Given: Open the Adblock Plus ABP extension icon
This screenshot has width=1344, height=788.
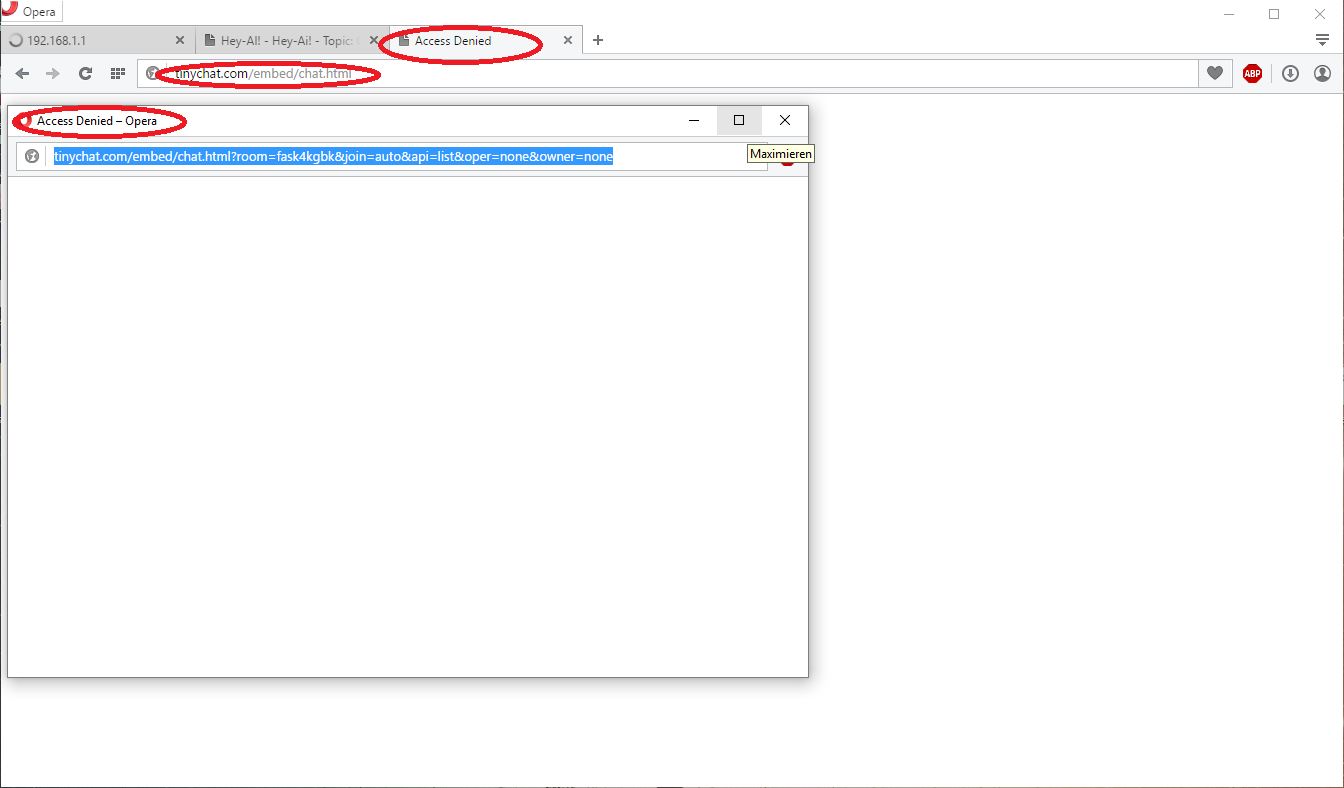Looking at the screenshot, I should (x=1252, y=73).
